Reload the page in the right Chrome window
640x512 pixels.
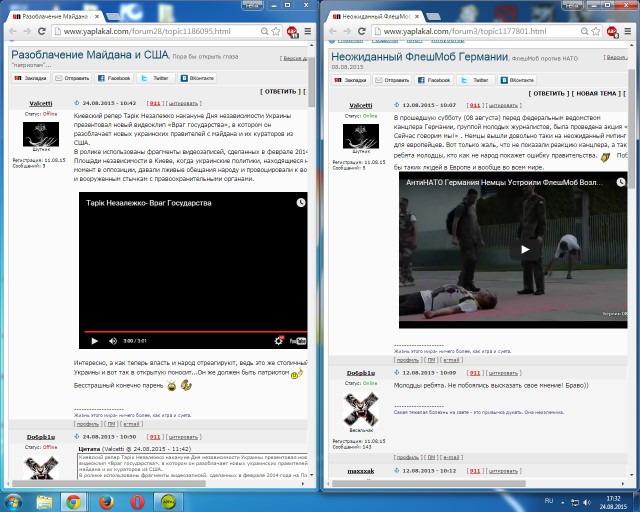tap(362, 31)
